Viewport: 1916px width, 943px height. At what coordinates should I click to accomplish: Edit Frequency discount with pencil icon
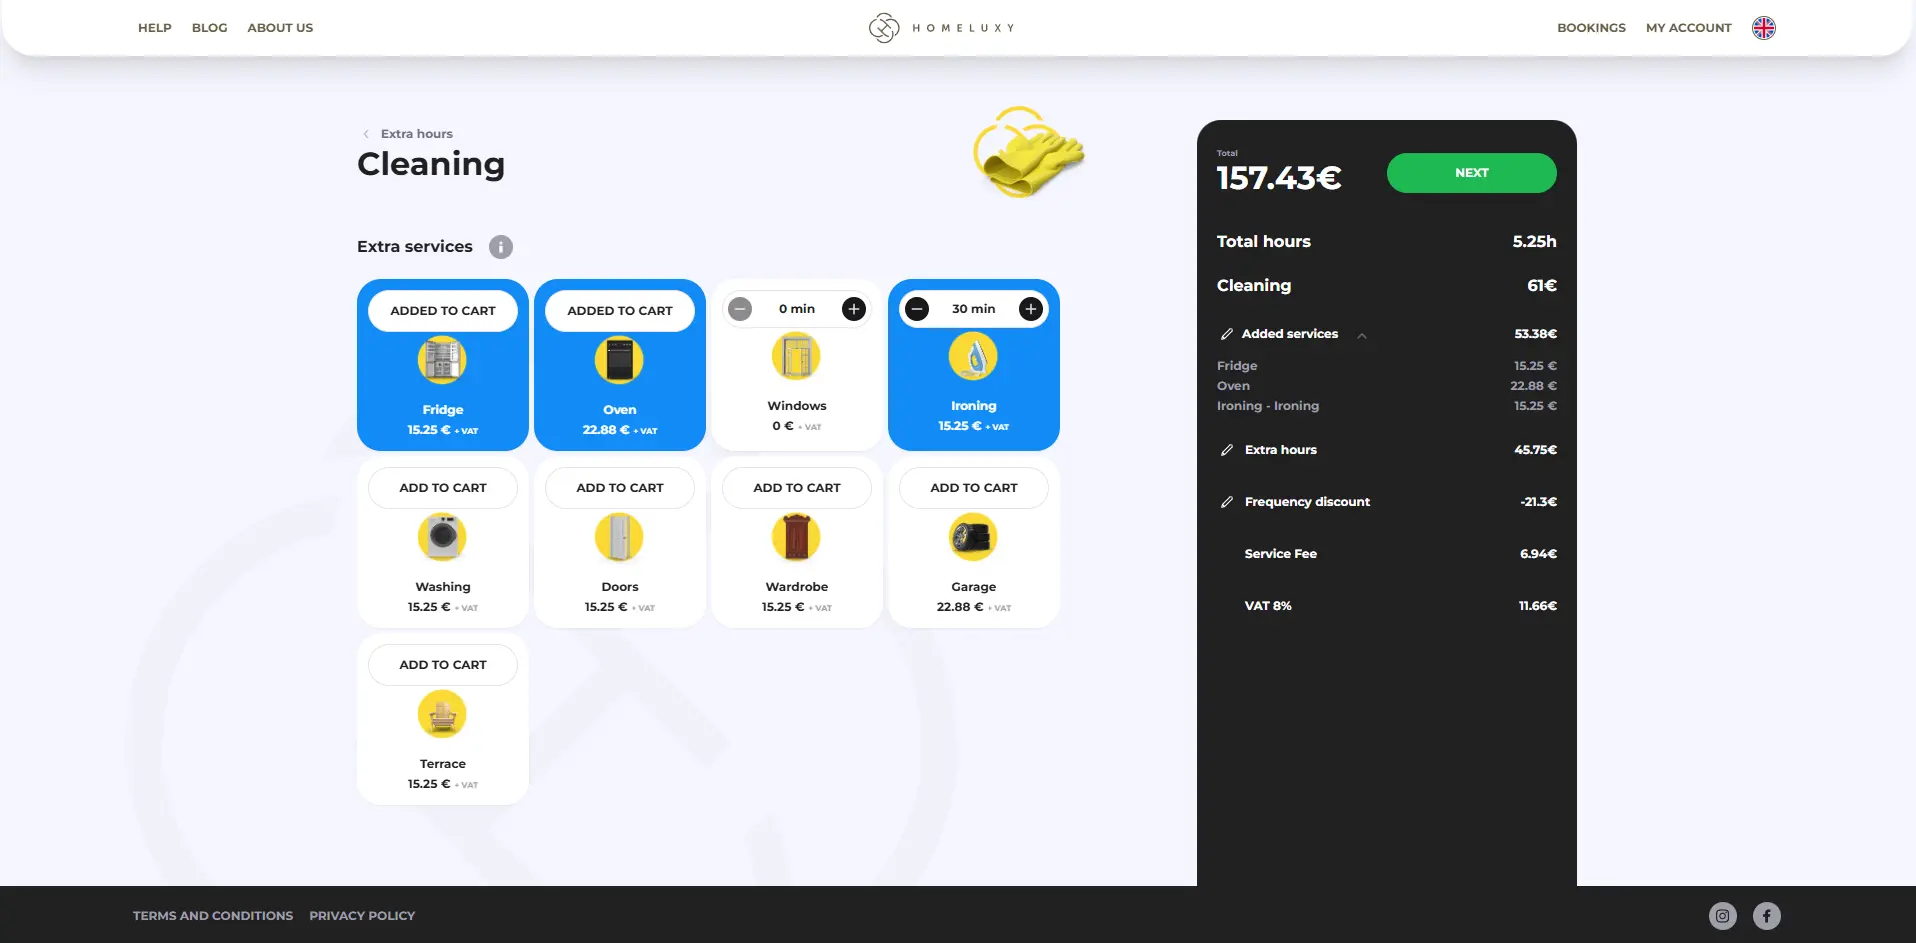tap(1226, 502)
